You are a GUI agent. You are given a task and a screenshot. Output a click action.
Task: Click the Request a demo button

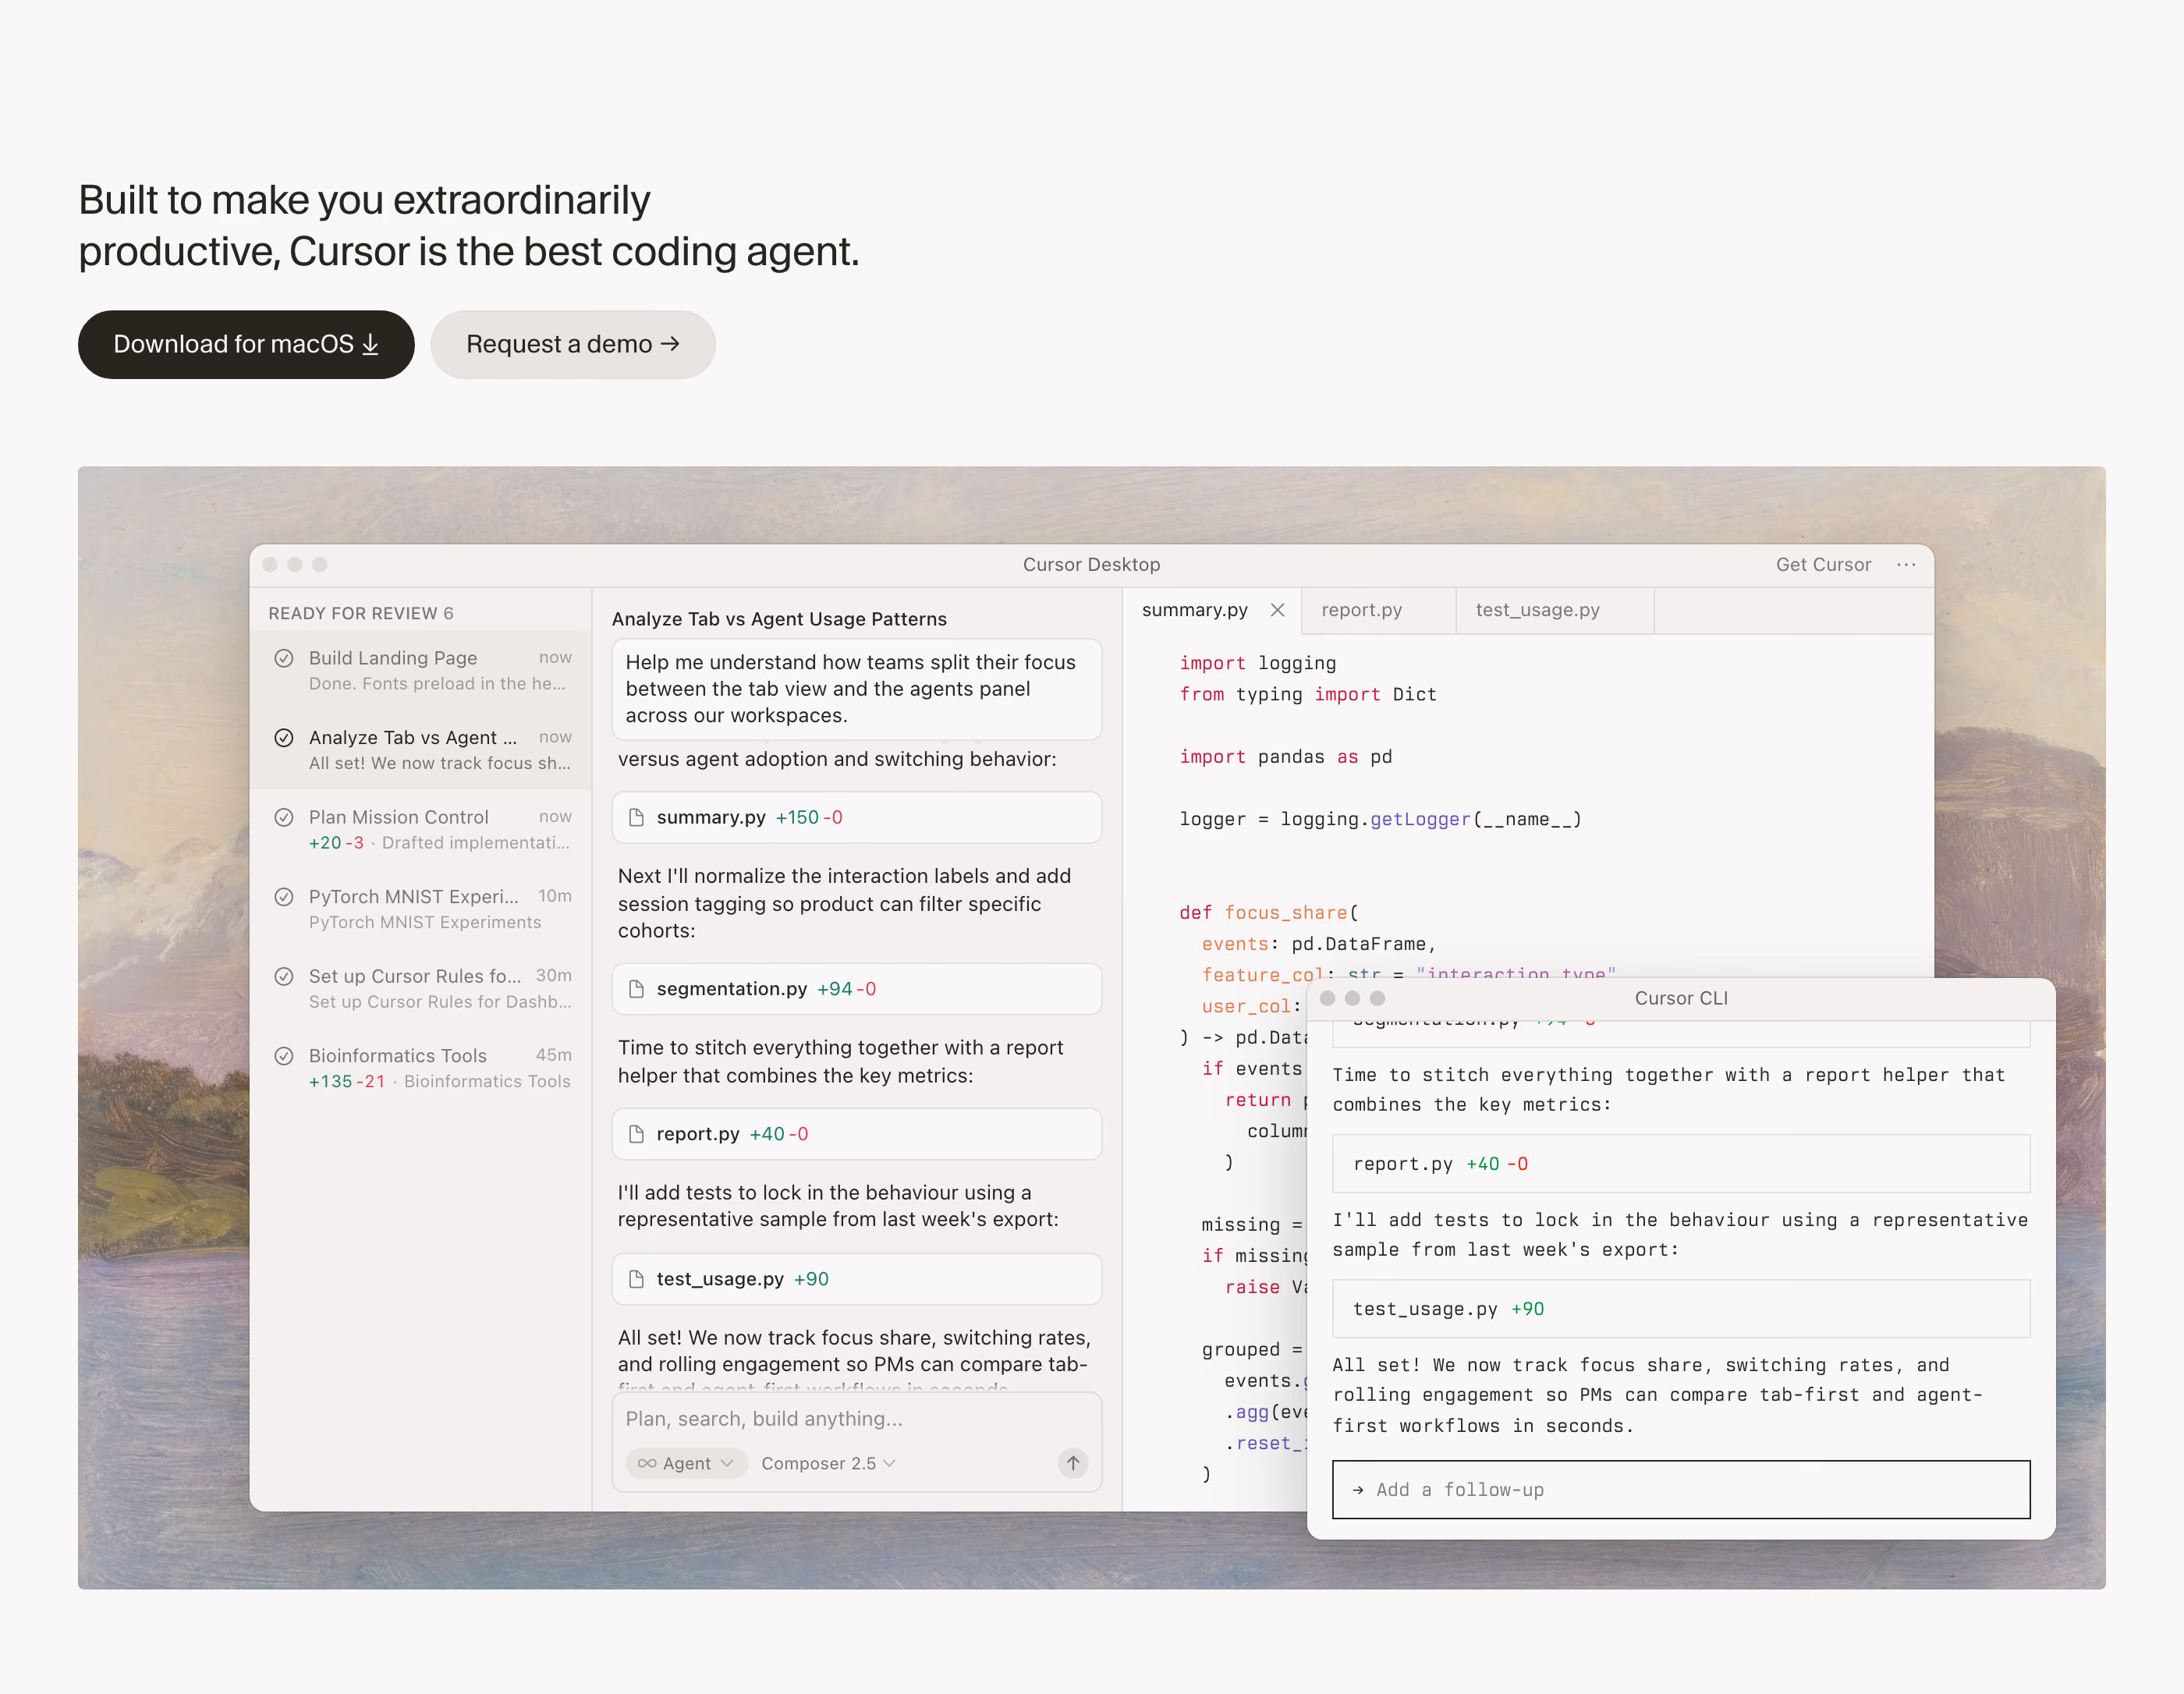click(573, 344)
